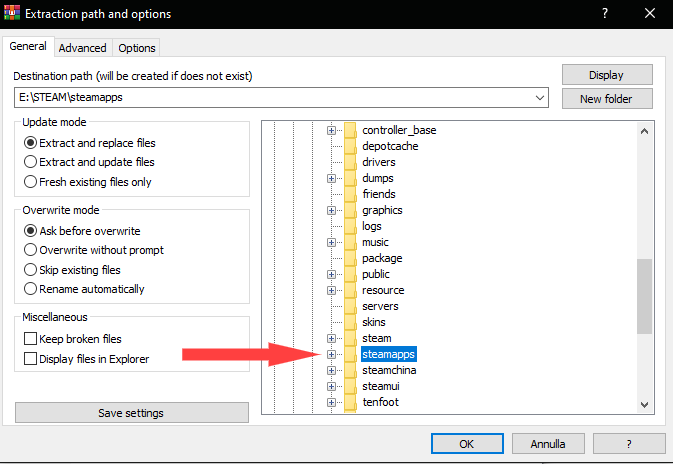The height and width of the screenshot is (464, 673).
Task: Expand the steamapps tree node
Action: (331, 354)
